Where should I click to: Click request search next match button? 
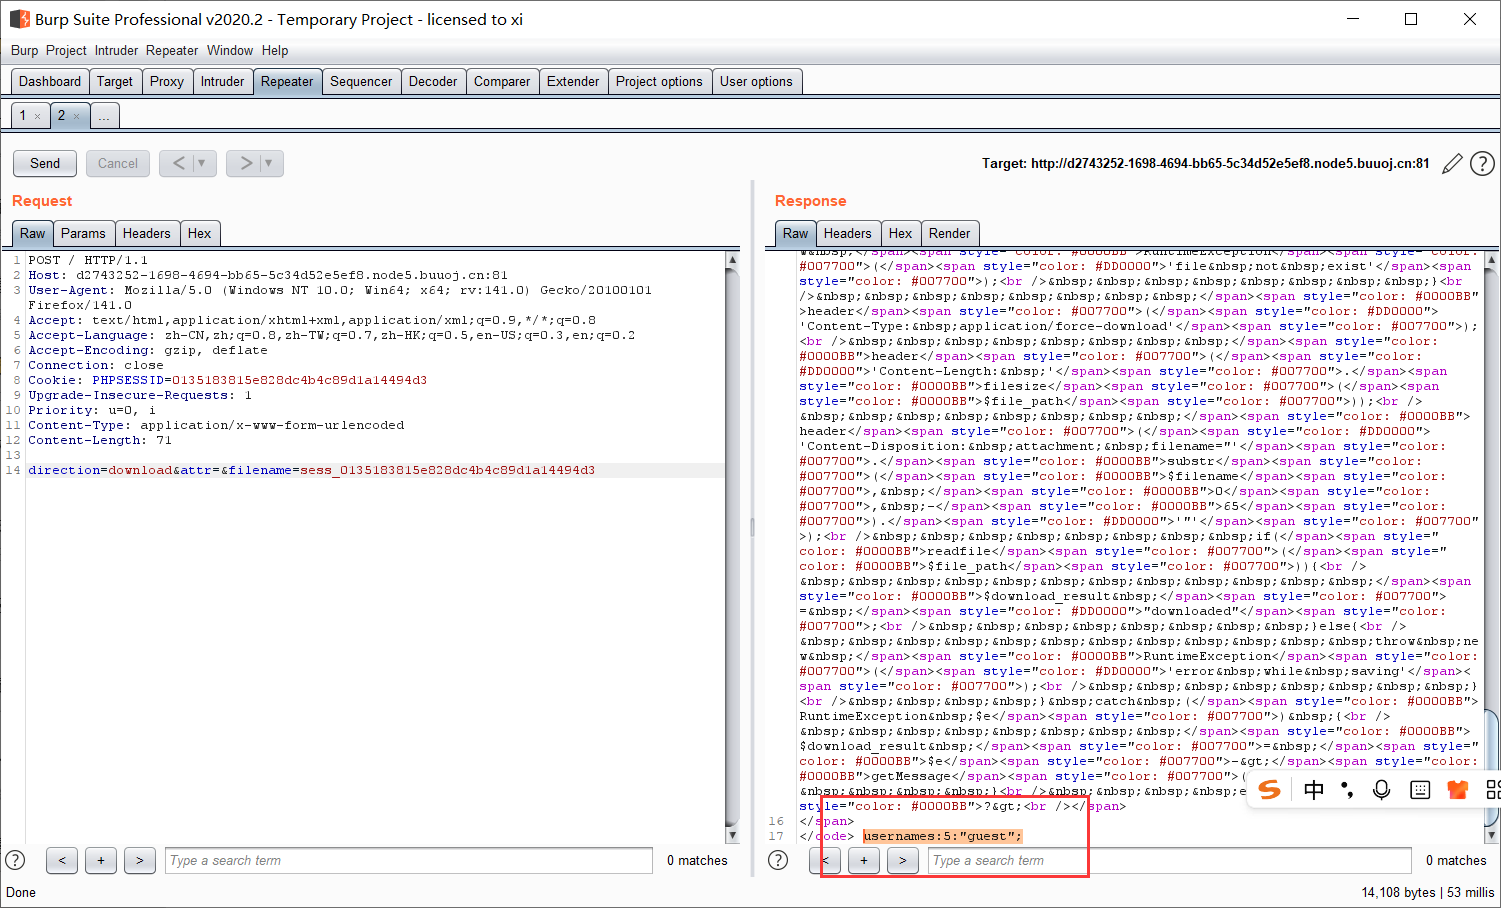[x=140, y=860]
